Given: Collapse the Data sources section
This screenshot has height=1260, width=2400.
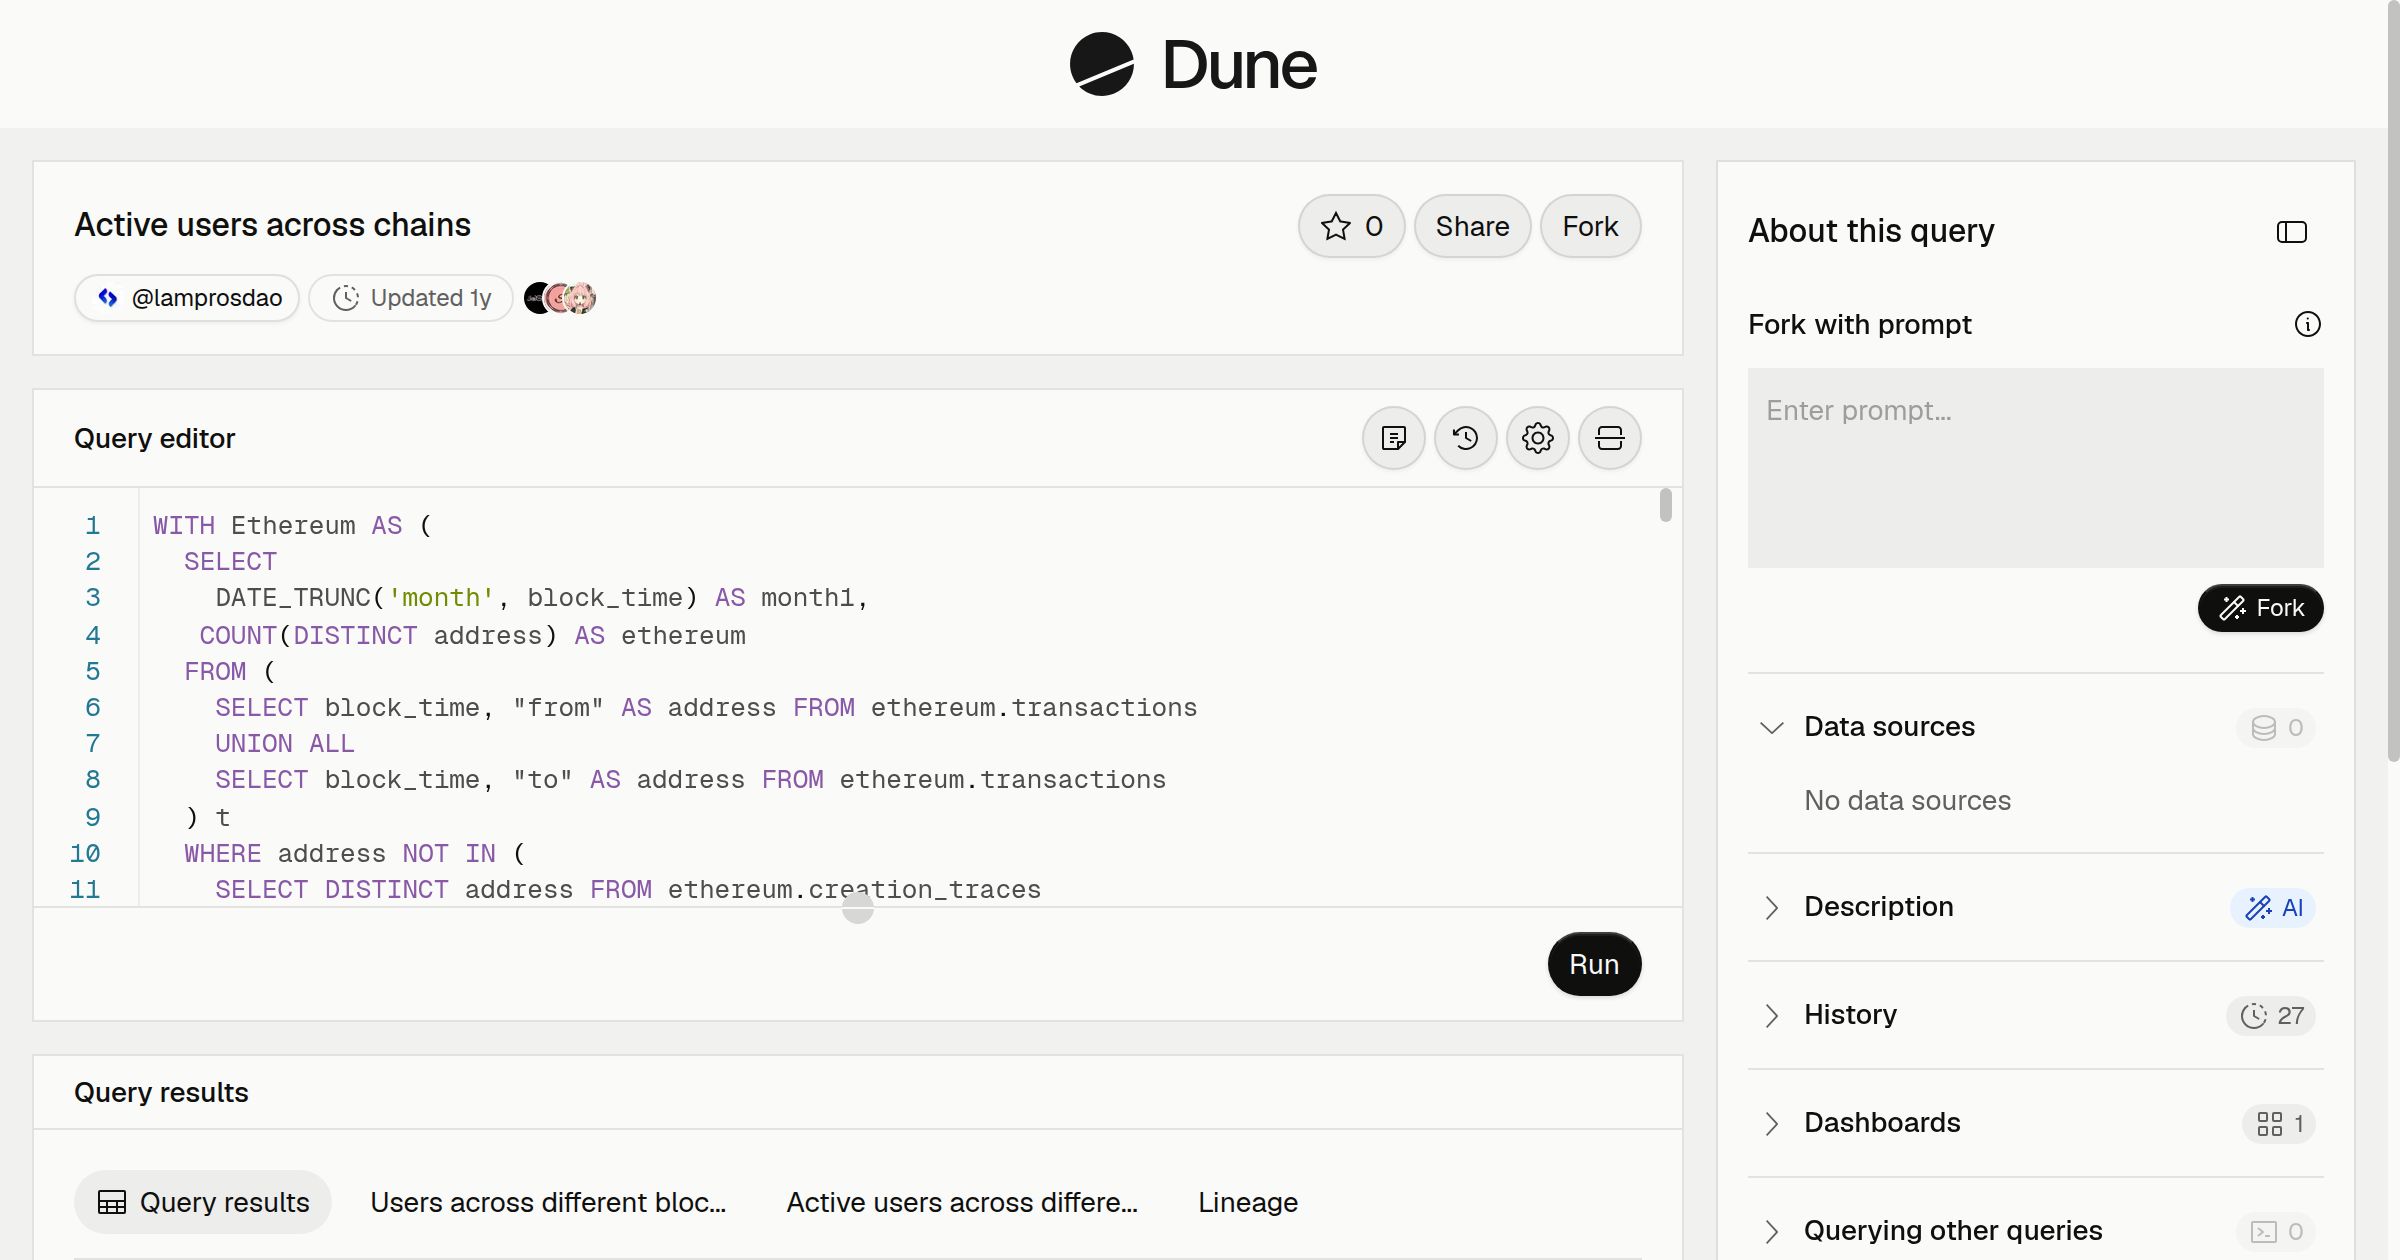Looking at the screenshot, I should tap(1772, 727).
